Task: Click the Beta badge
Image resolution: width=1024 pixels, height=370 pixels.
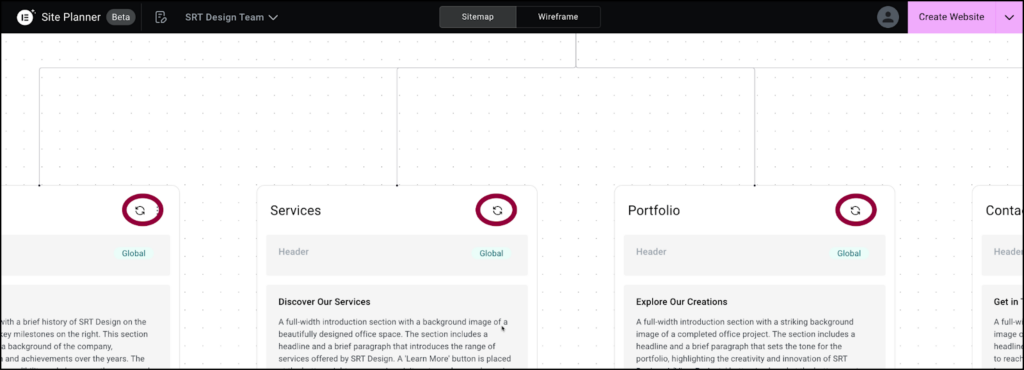Action: tap(121, 17)
